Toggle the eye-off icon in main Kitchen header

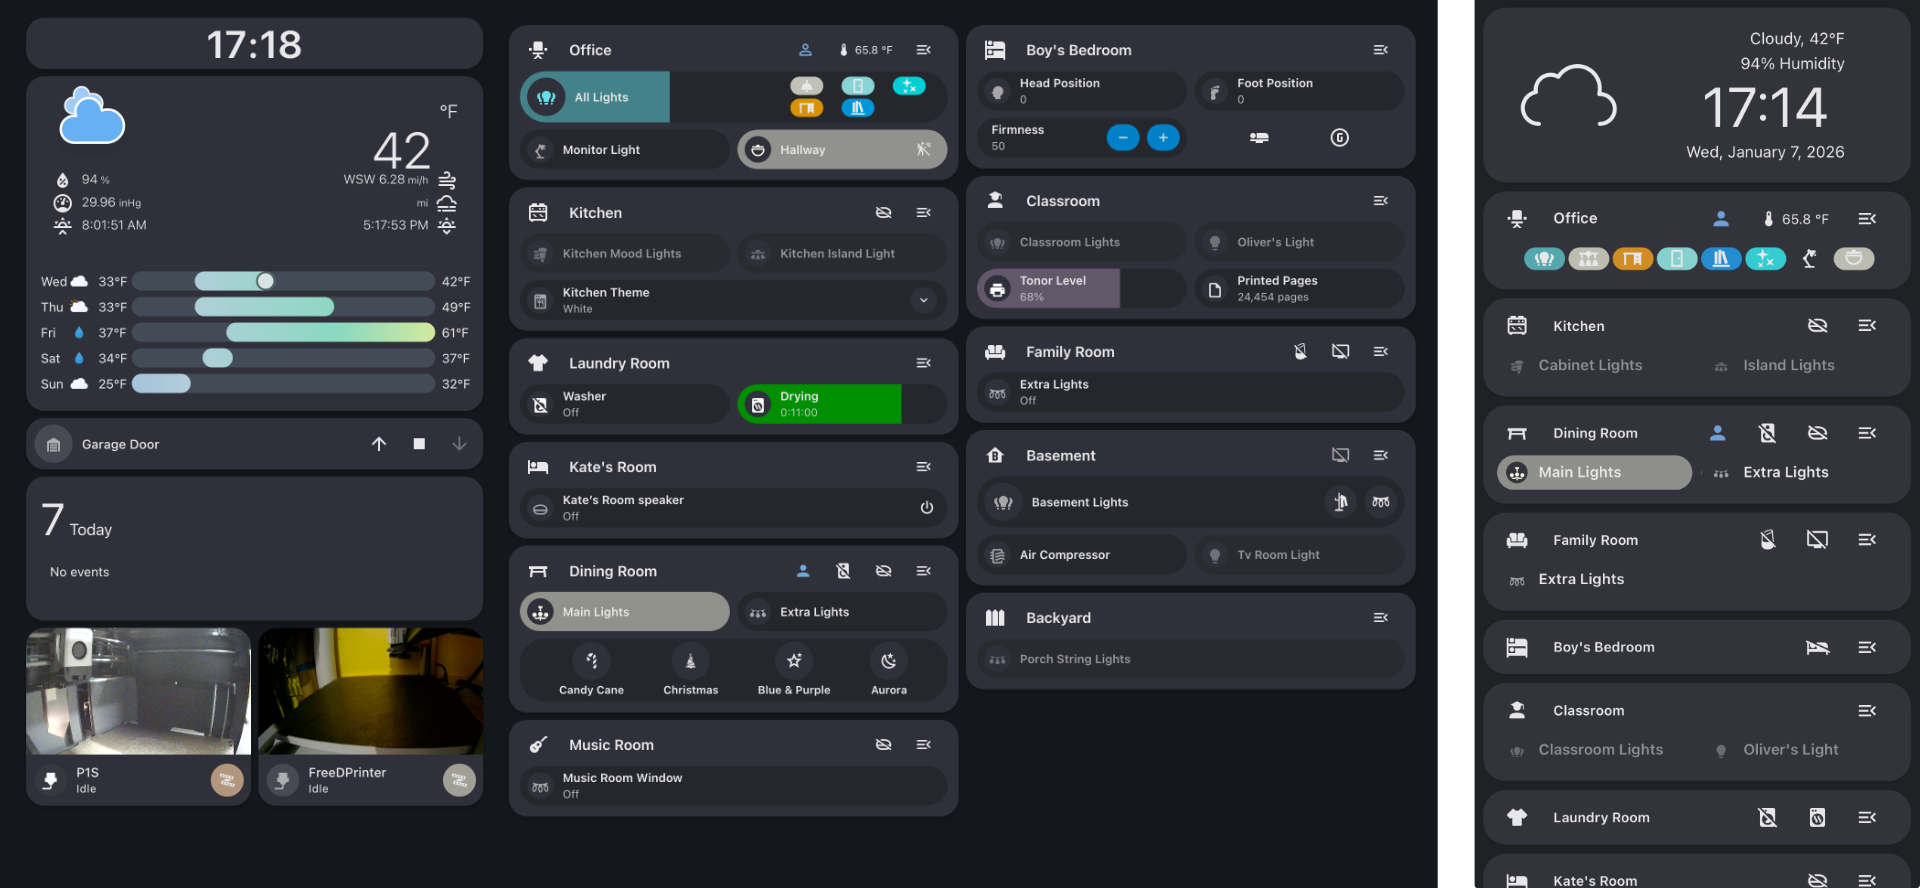coord(883,213)
